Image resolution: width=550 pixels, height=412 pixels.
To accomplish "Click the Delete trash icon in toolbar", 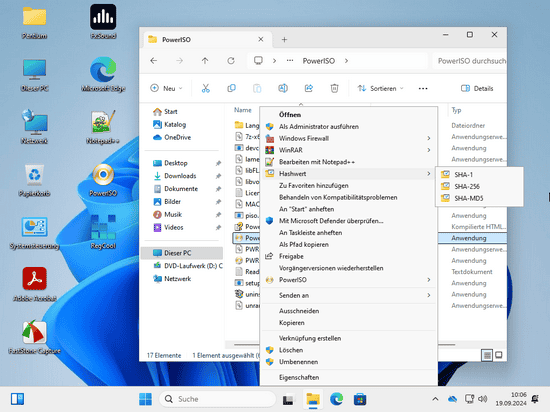I will click(335, 88).
